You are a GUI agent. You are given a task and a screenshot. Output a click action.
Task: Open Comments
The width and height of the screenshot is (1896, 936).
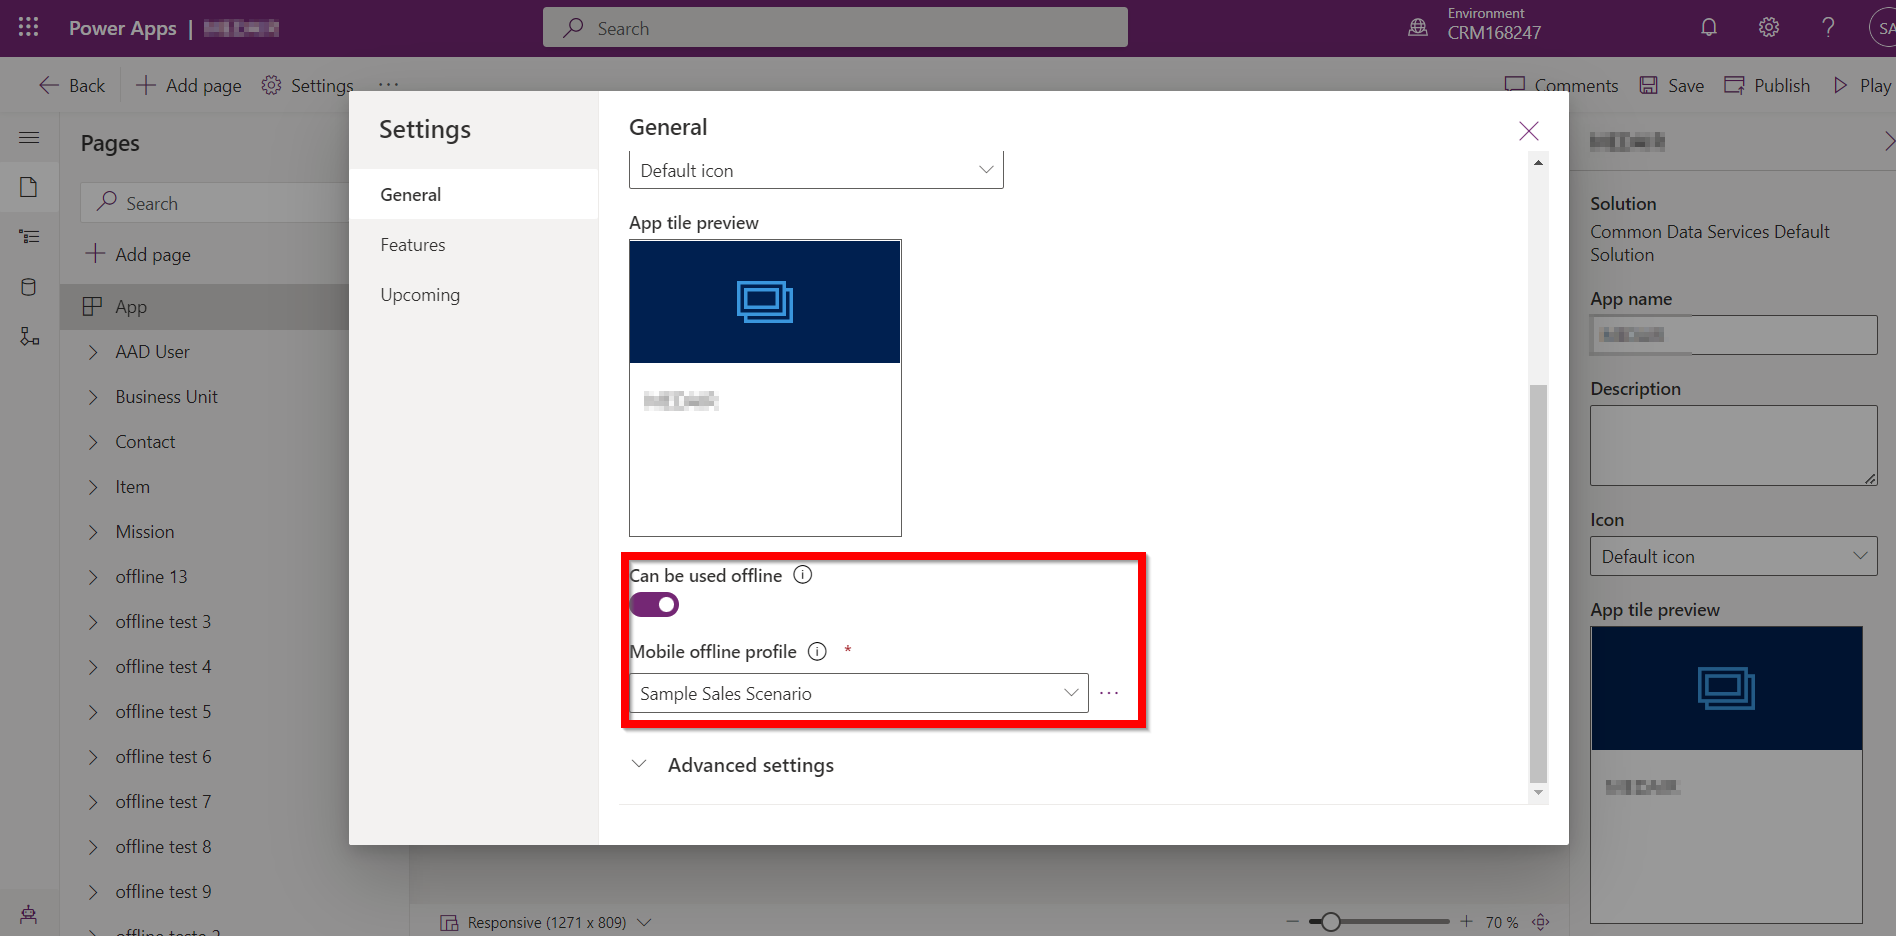1561,85
